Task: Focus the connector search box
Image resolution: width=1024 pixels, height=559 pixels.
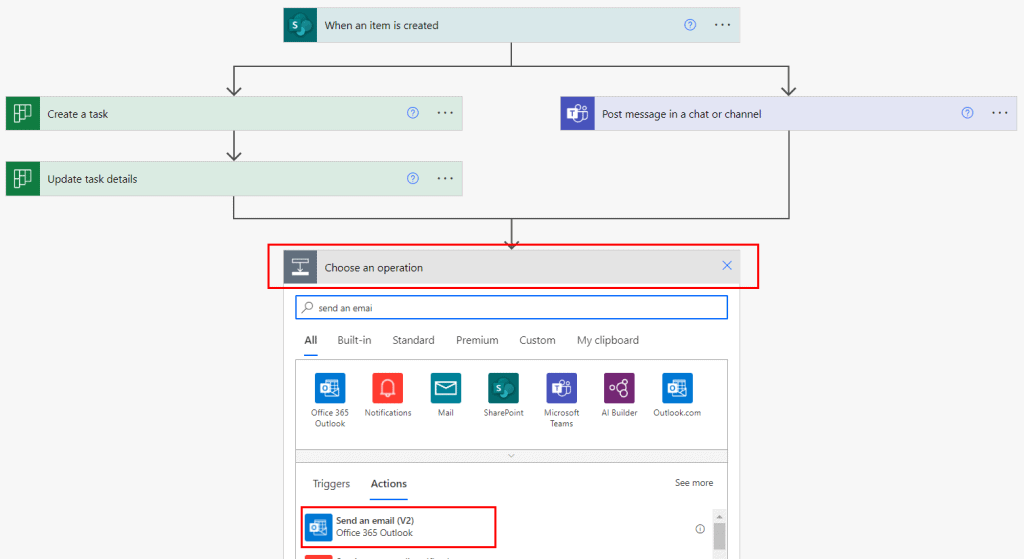Action: coord(511,308)
